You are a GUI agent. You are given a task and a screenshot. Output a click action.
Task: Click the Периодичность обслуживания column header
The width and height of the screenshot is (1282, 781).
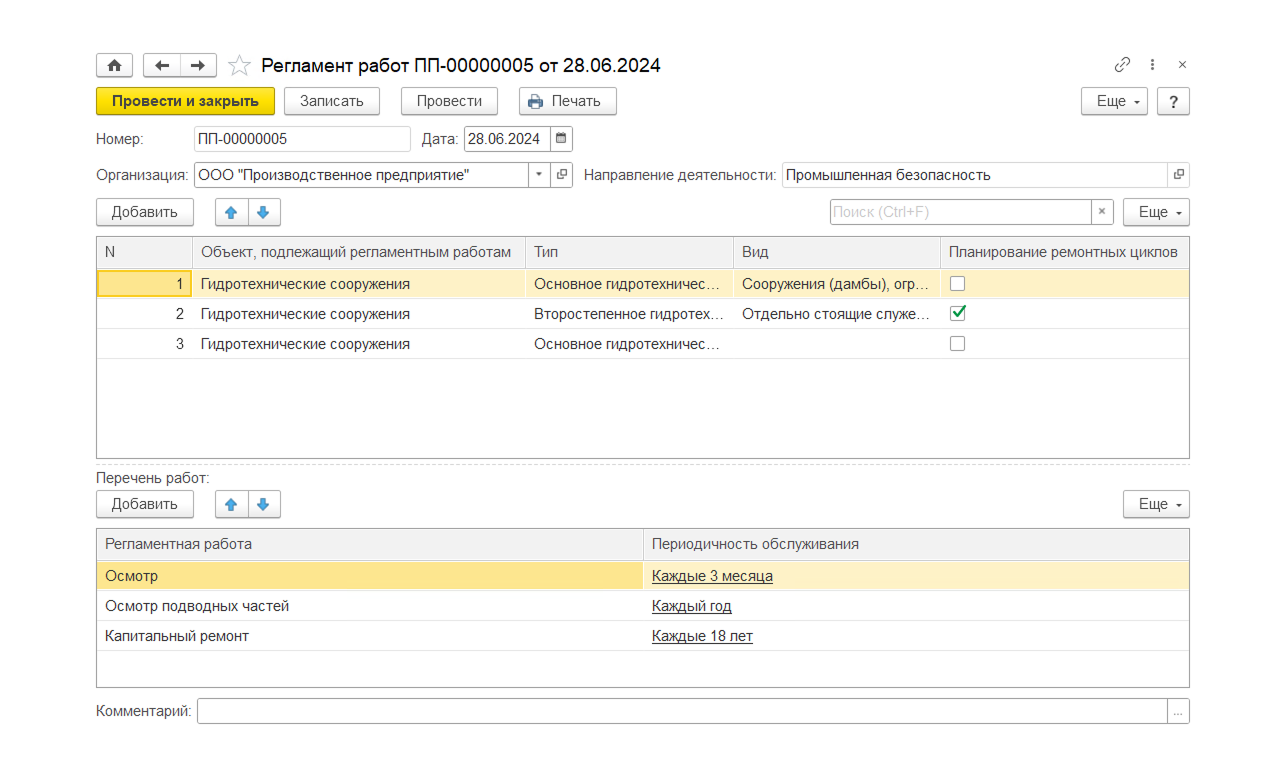tap(916, 544)
